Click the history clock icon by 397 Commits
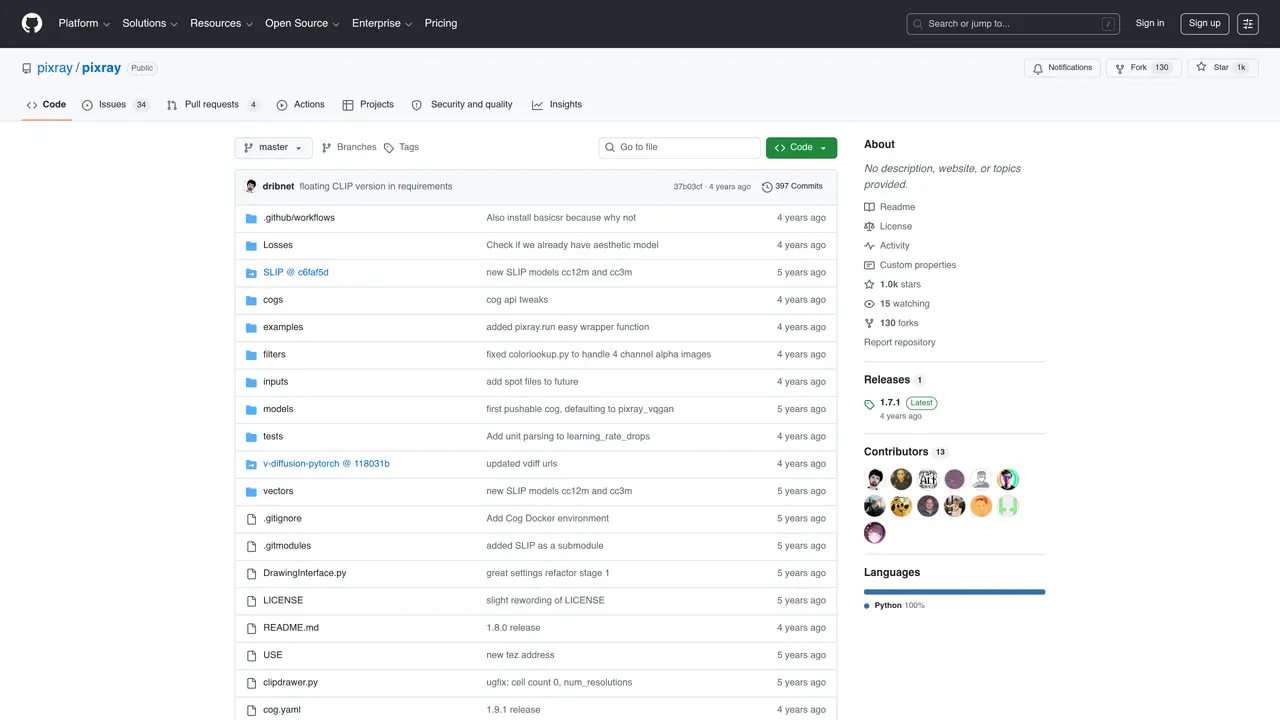Screen dimensions: 1280x720 point(767,187)
